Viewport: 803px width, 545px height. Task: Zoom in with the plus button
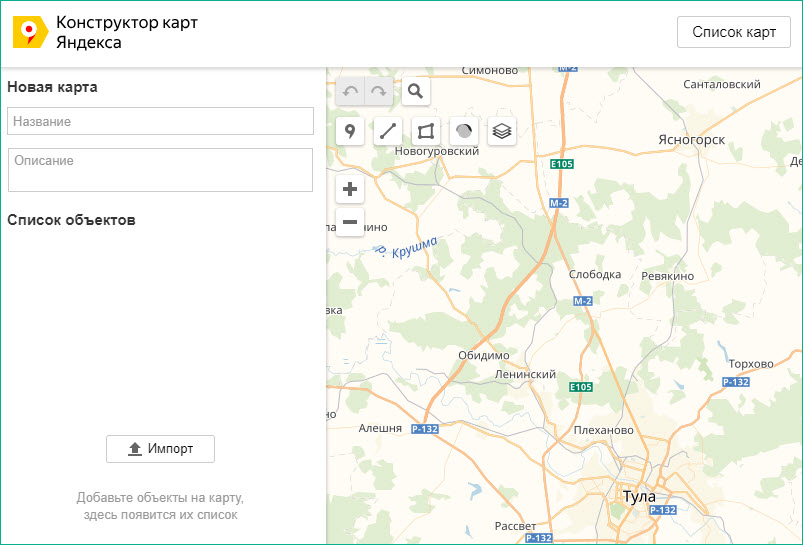tap(350, 189)
